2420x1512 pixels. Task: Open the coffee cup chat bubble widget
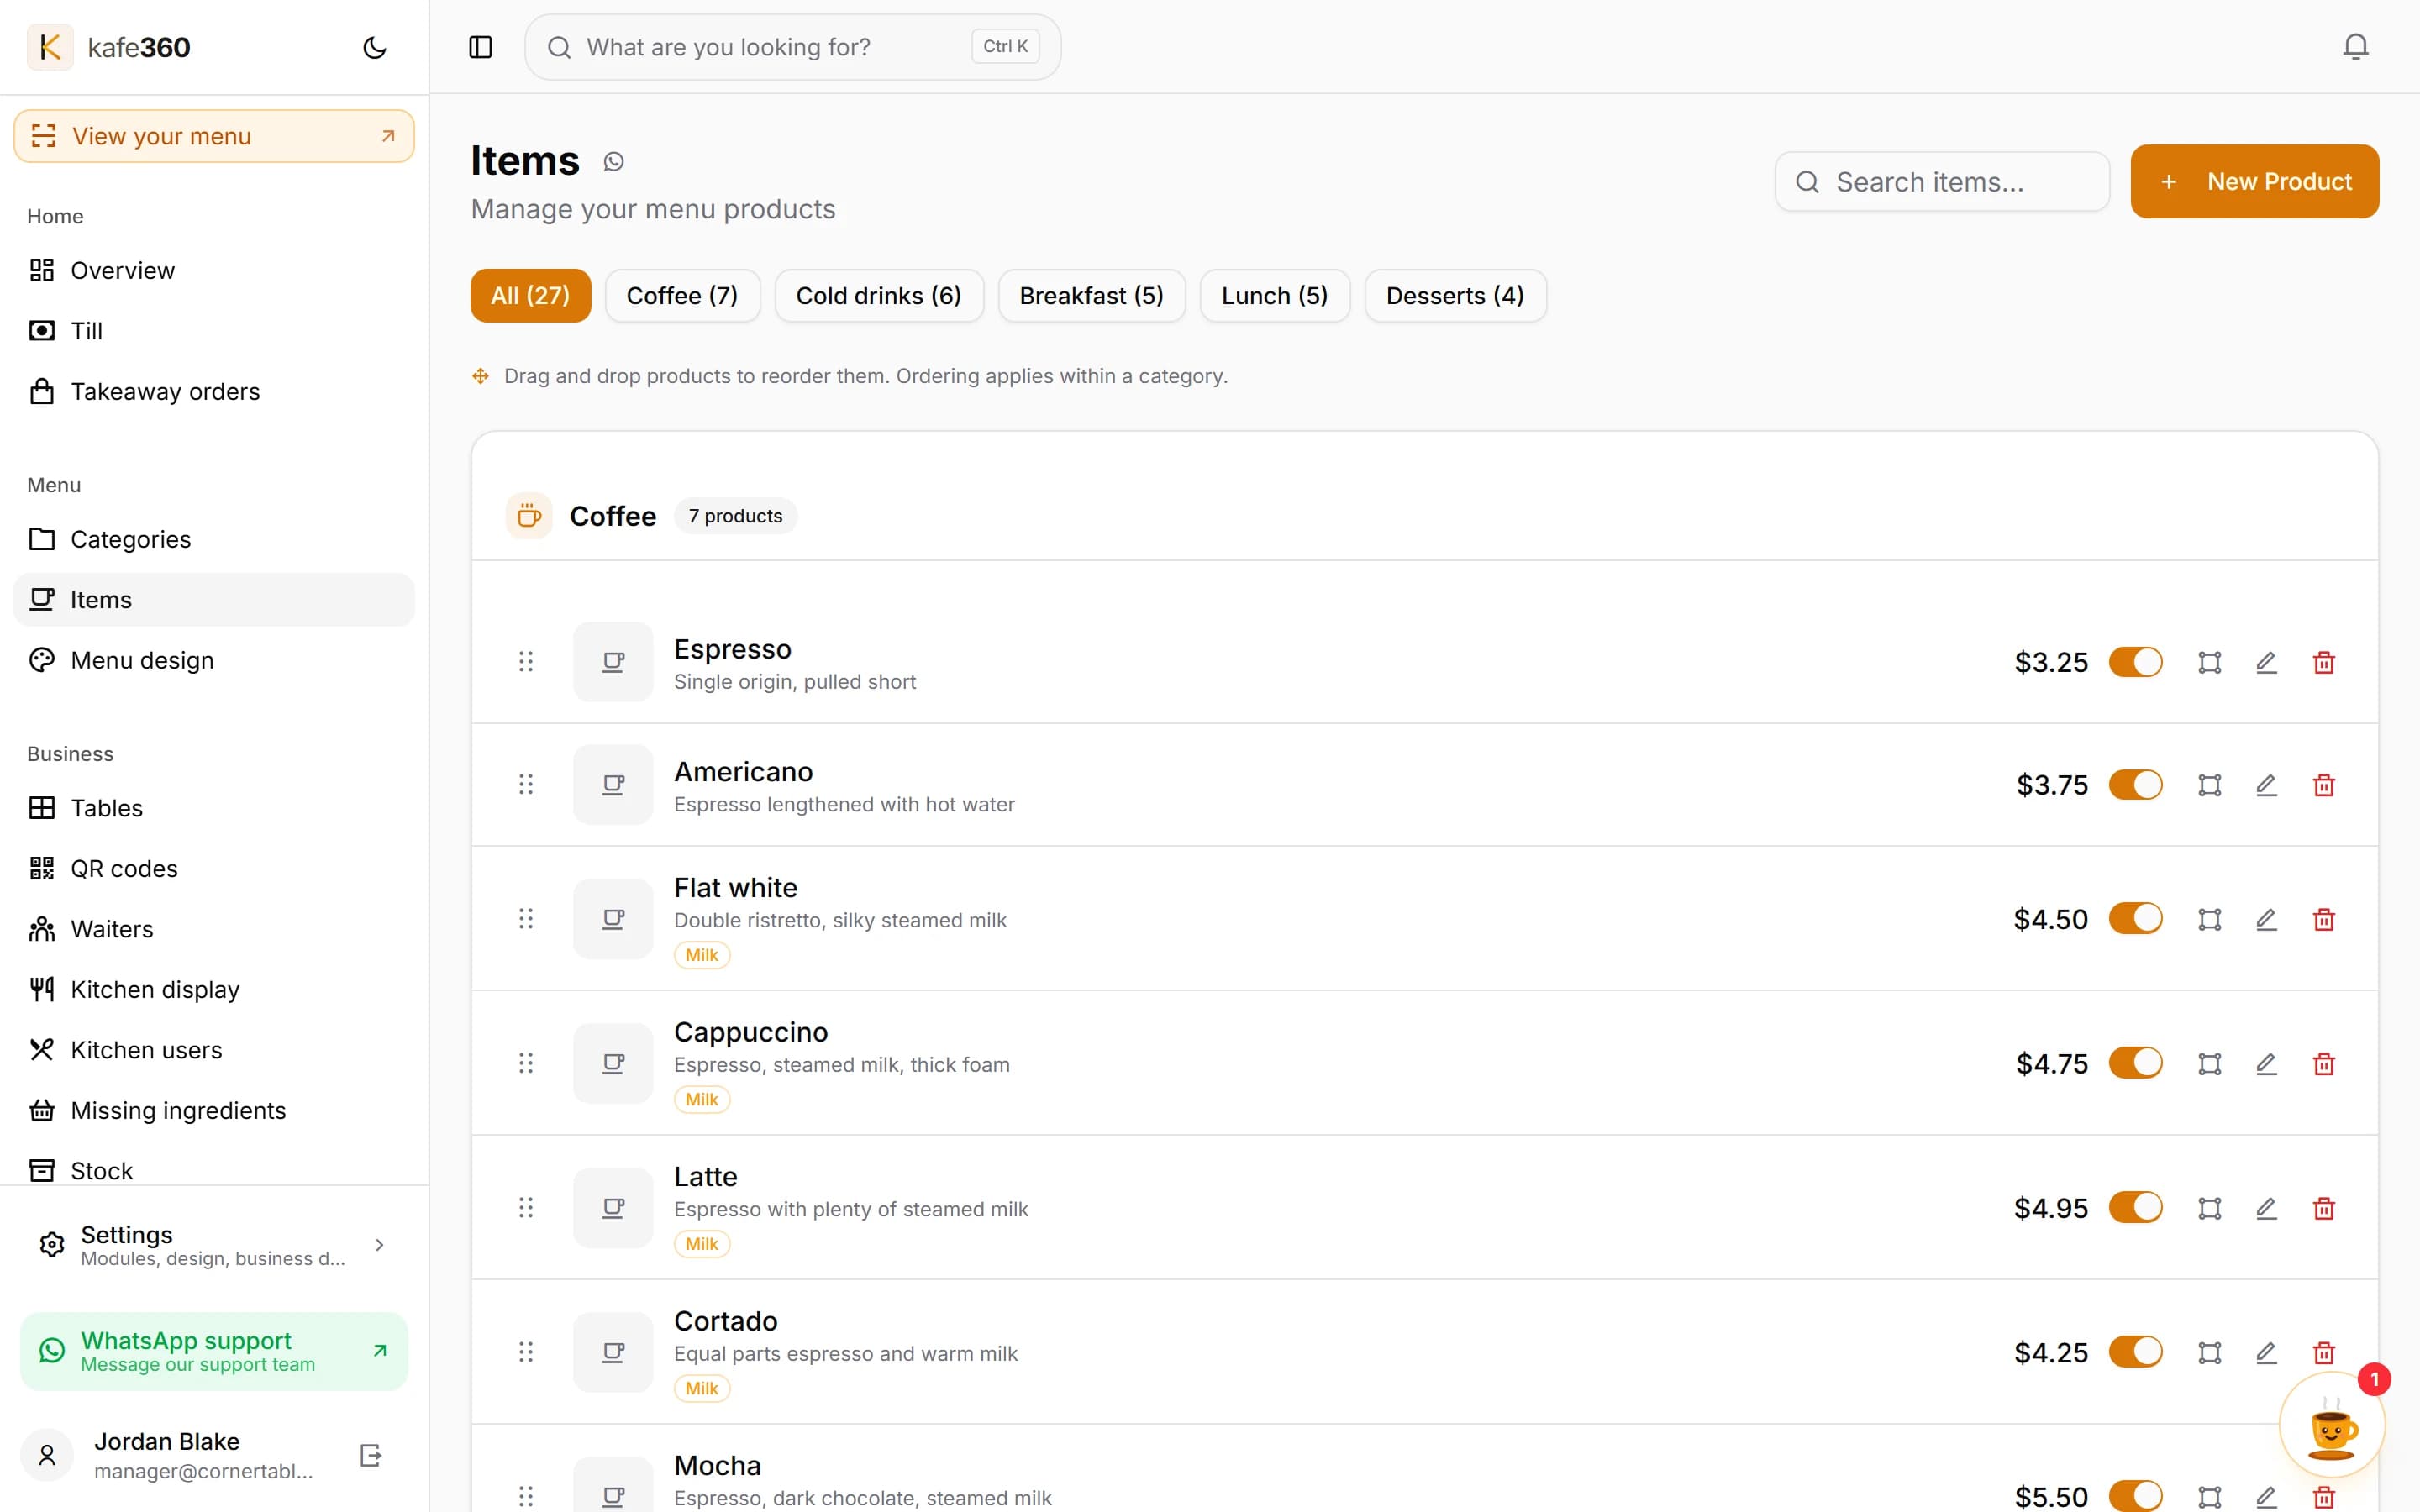[2331, 1425]
